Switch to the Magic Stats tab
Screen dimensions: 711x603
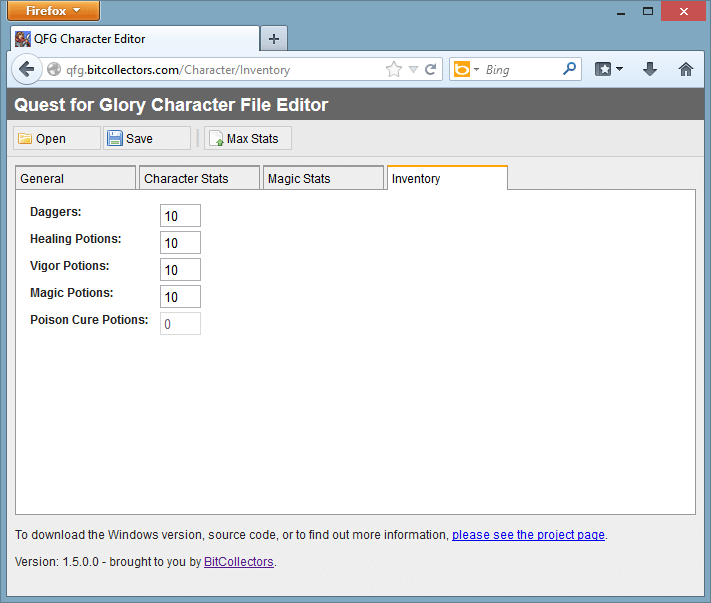point(323,178)
